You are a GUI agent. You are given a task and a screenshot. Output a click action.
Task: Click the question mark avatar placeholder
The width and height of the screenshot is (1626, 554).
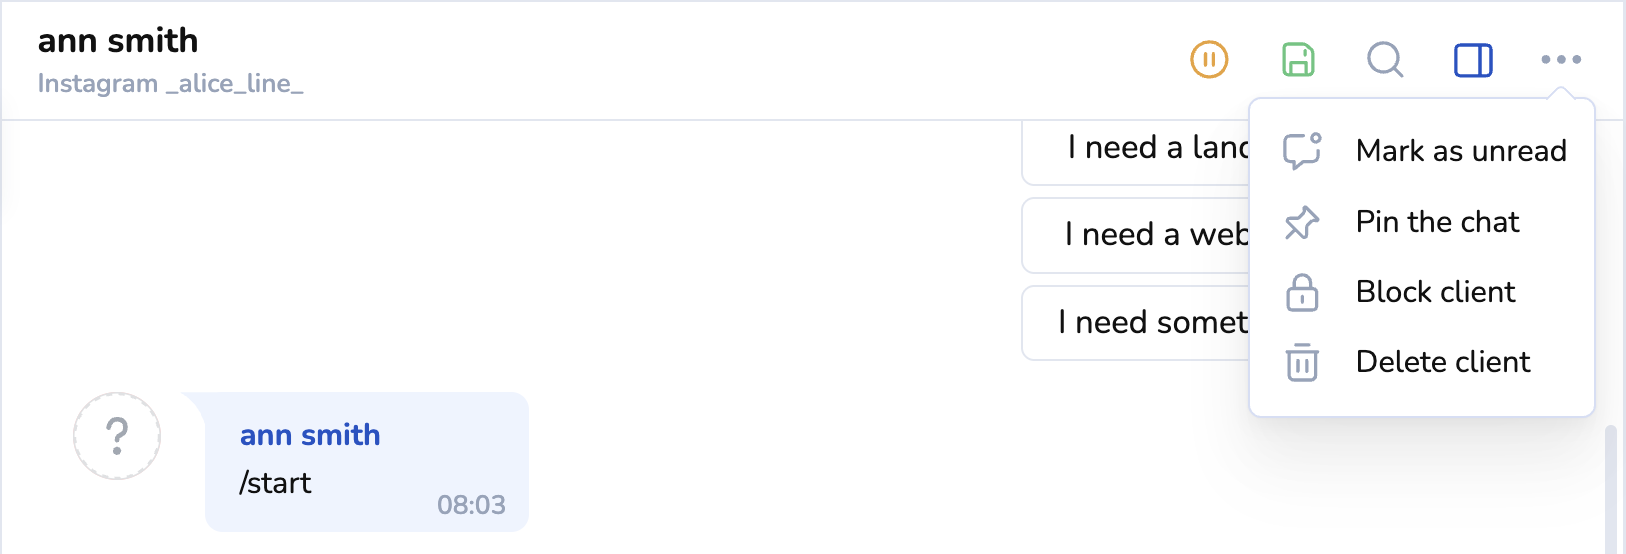click(117, 436)
